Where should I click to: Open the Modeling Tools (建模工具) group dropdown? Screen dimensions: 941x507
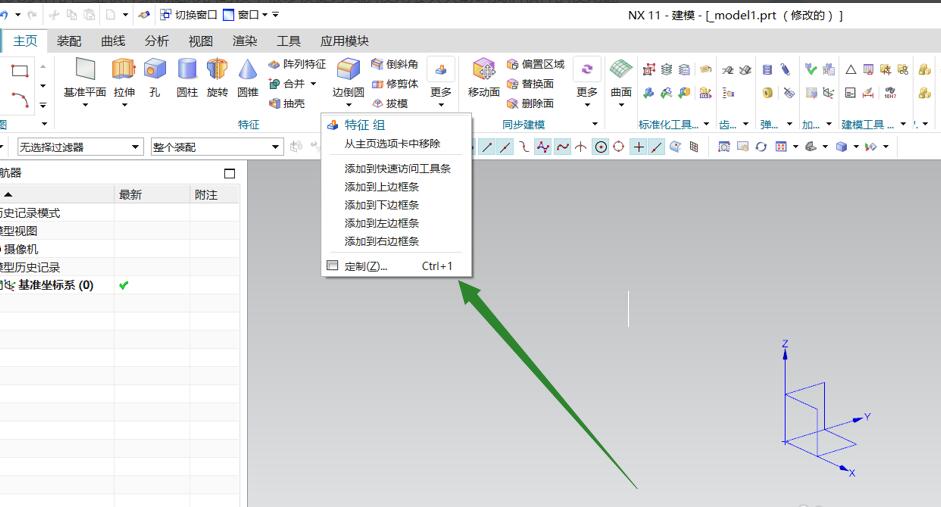tap(903, 124)
